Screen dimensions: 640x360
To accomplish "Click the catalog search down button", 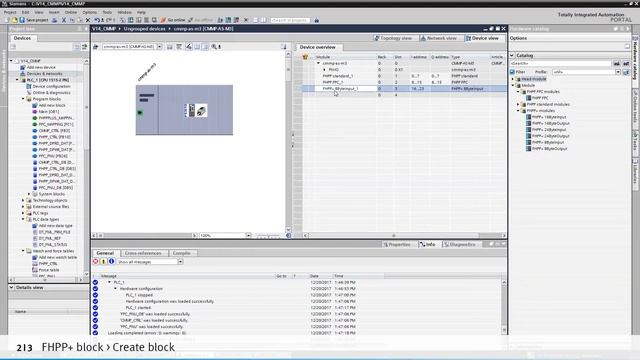I will pyautogui.click(x=617, y=63).
